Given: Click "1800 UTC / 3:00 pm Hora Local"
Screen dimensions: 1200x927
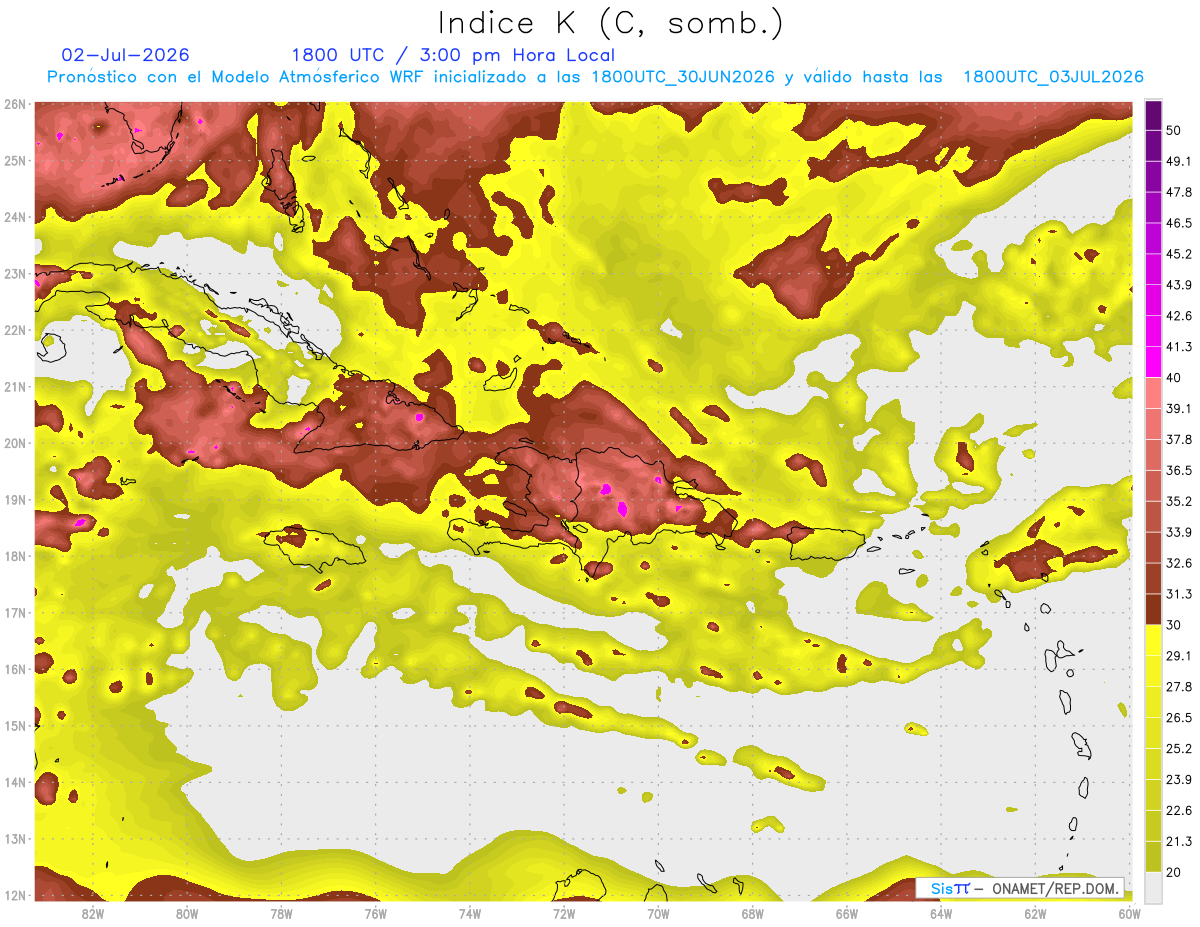Looking at the screenshot, I should pos(453,55).
